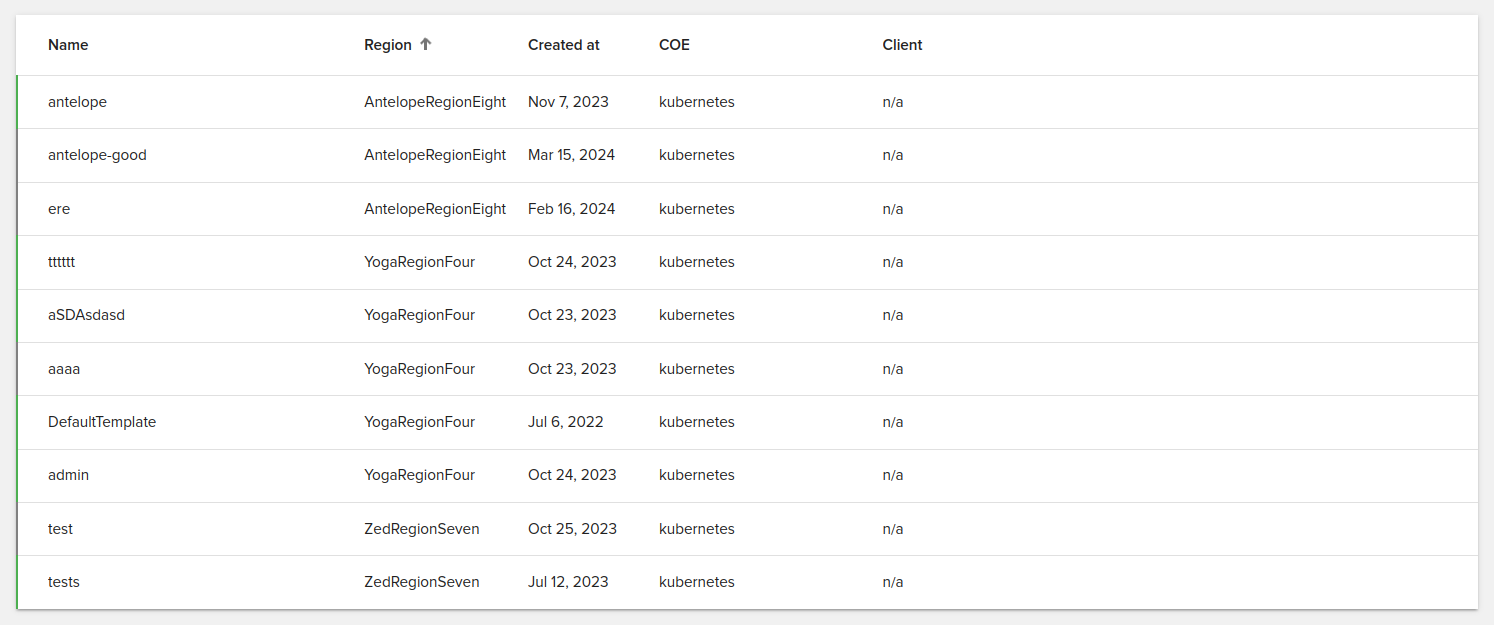
Task: Sort the table by the Client column
Action: (x=901, y=44)
